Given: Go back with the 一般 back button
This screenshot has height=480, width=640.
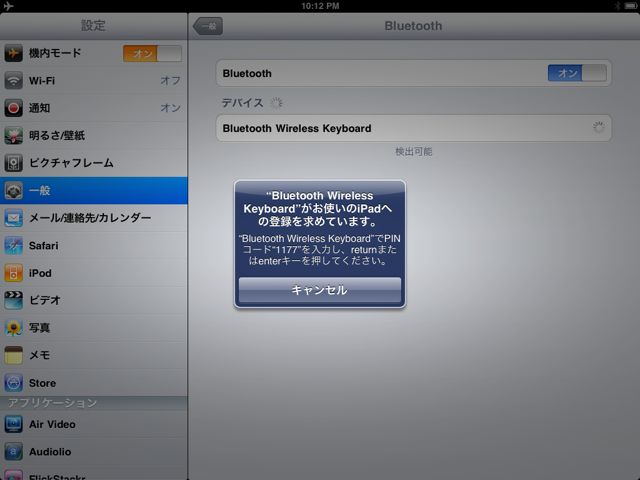Looking at the screenshot, I should pos(208,26).
